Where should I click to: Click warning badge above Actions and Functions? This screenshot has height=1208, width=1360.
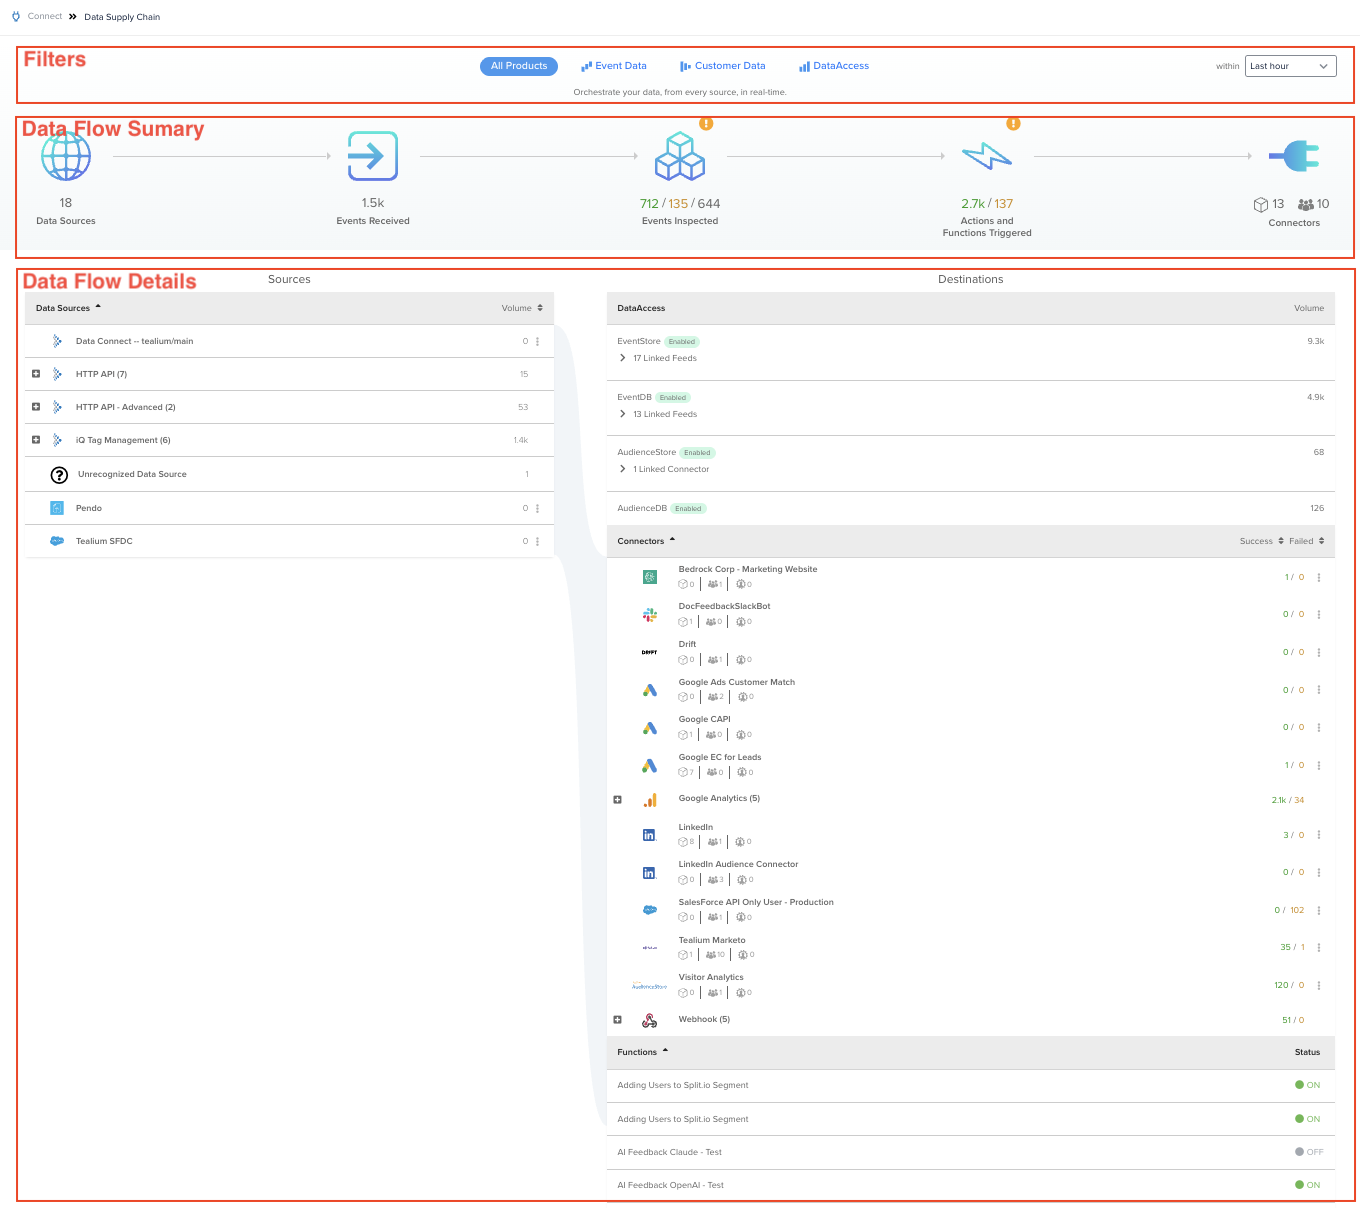click(1013, 124)
